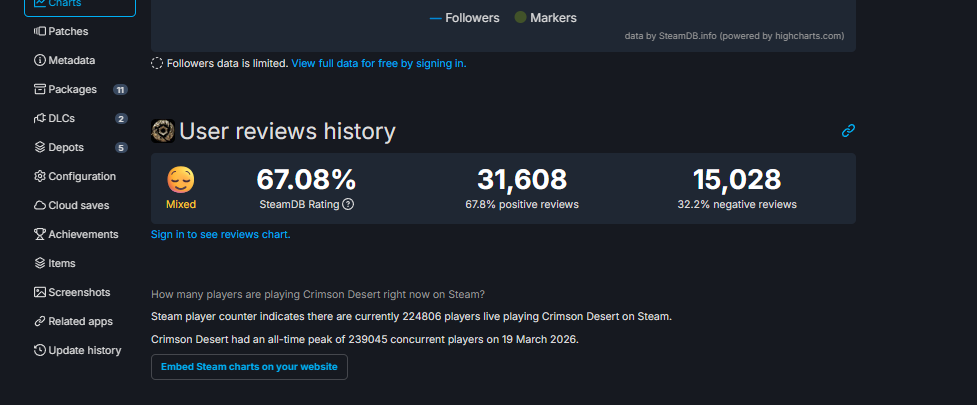Open the Update history page
Viewport: 977px width, 405px height.
(84, 350)
